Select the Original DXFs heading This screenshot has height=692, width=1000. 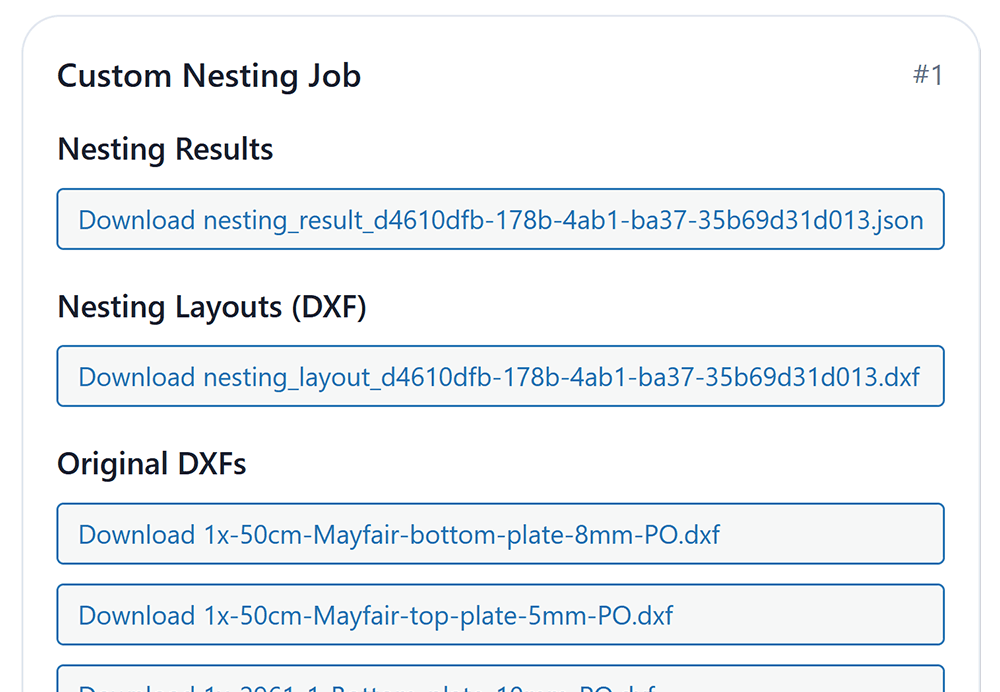pyautogui.click(x=152, y=464)
